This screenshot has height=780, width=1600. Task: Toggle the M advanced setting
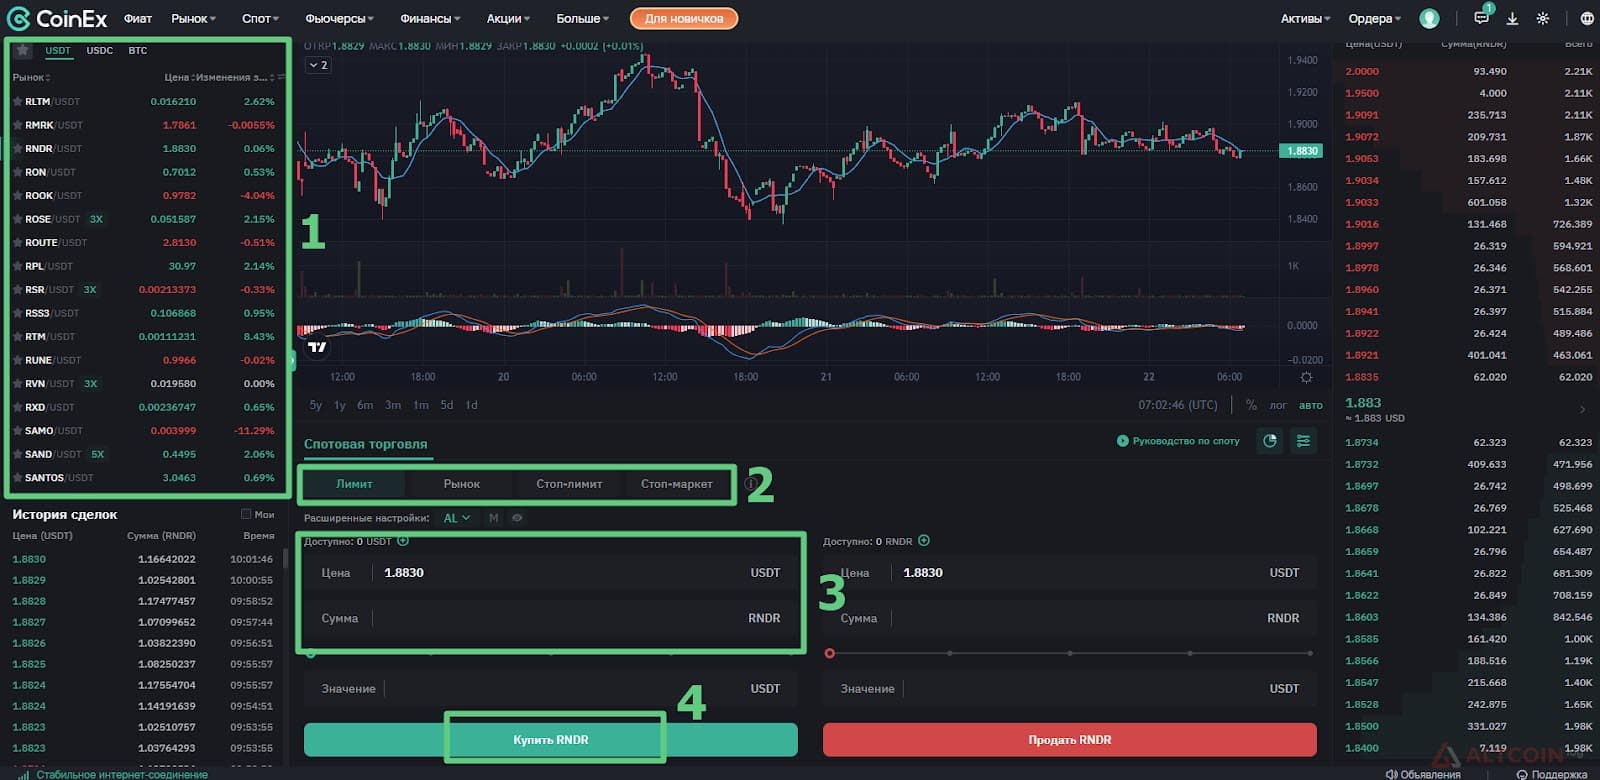click(x=493, y=518)
